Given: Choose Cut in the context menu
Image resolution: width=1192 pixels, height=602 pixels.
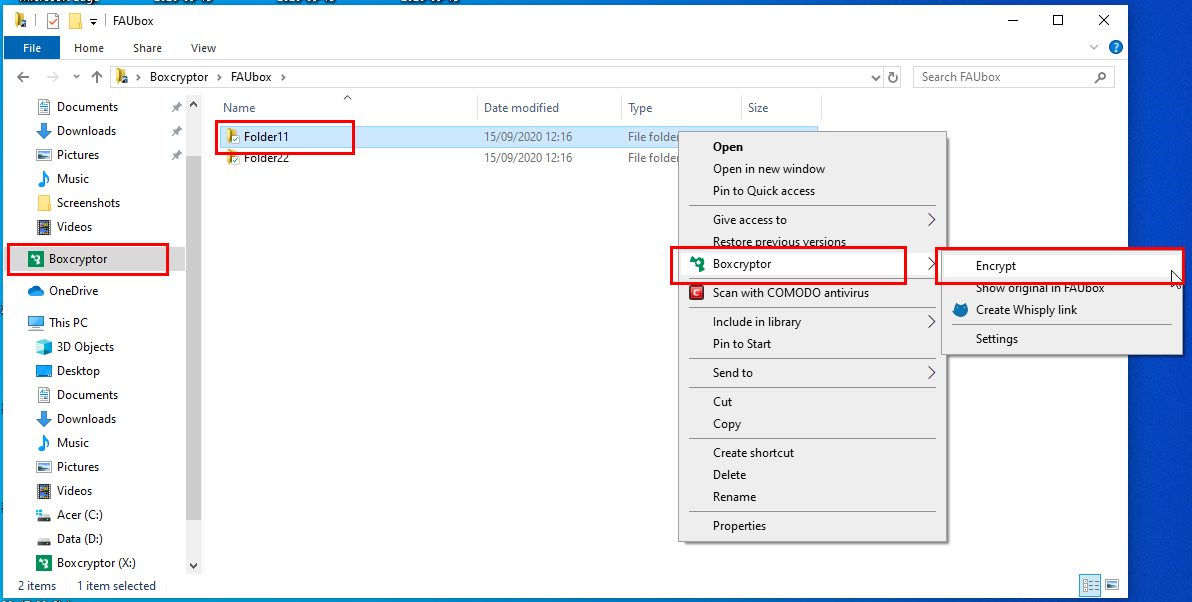Looking at the screenshot, I should pyautogui.click(x=722, y=401).
